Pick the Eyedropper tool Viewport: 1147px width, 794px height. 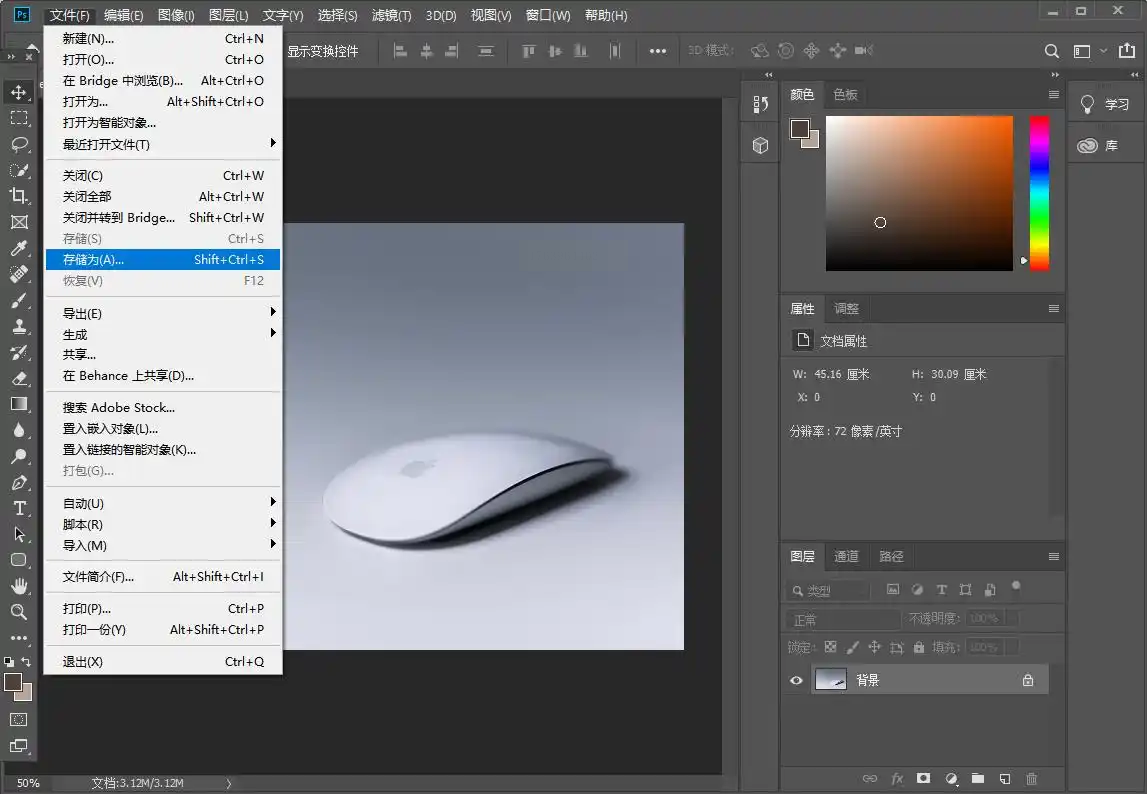[x=19, y=248]
